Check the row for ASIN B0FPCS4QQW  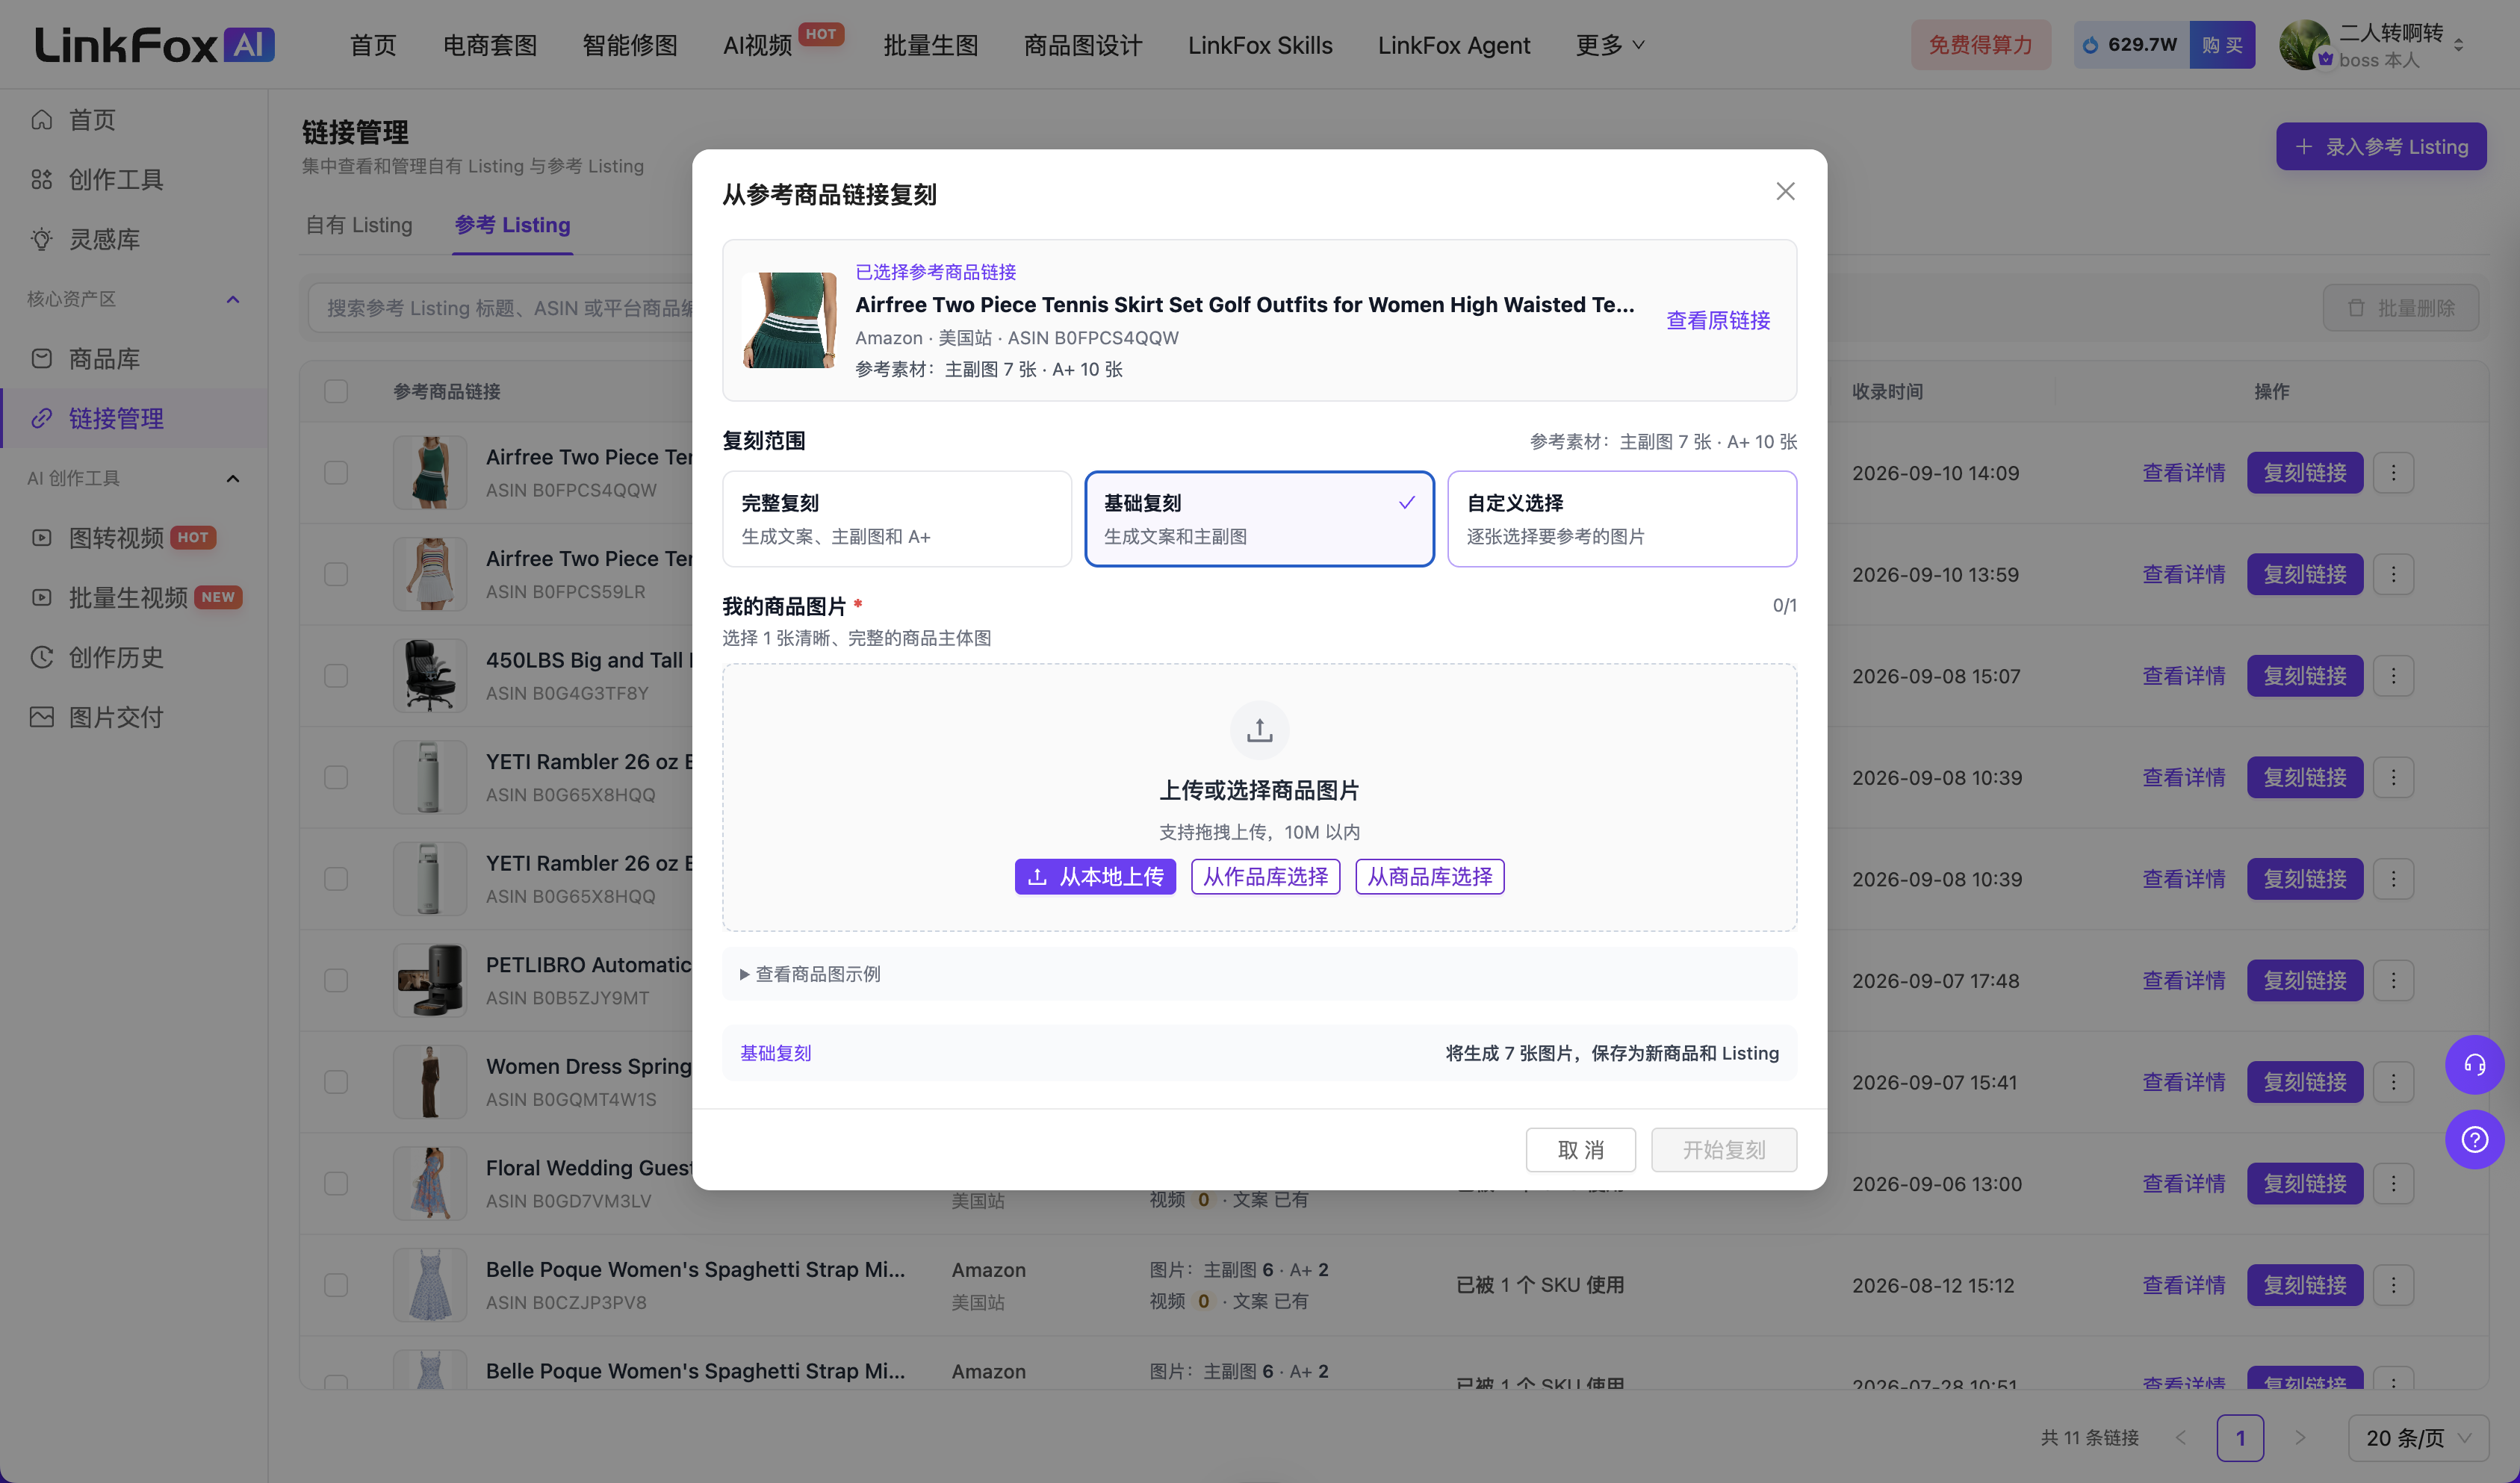point(336,473)
